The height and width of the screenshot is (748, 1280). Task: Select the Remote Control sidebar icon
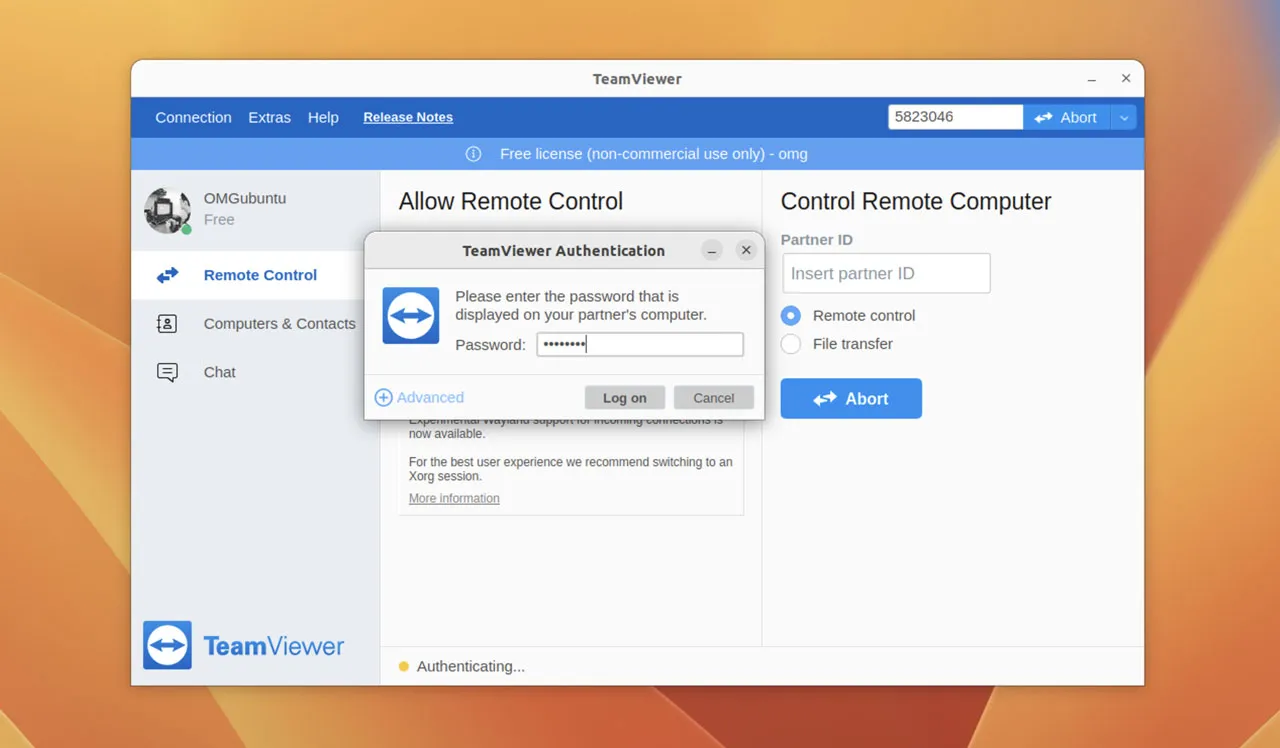pos(165,275)
